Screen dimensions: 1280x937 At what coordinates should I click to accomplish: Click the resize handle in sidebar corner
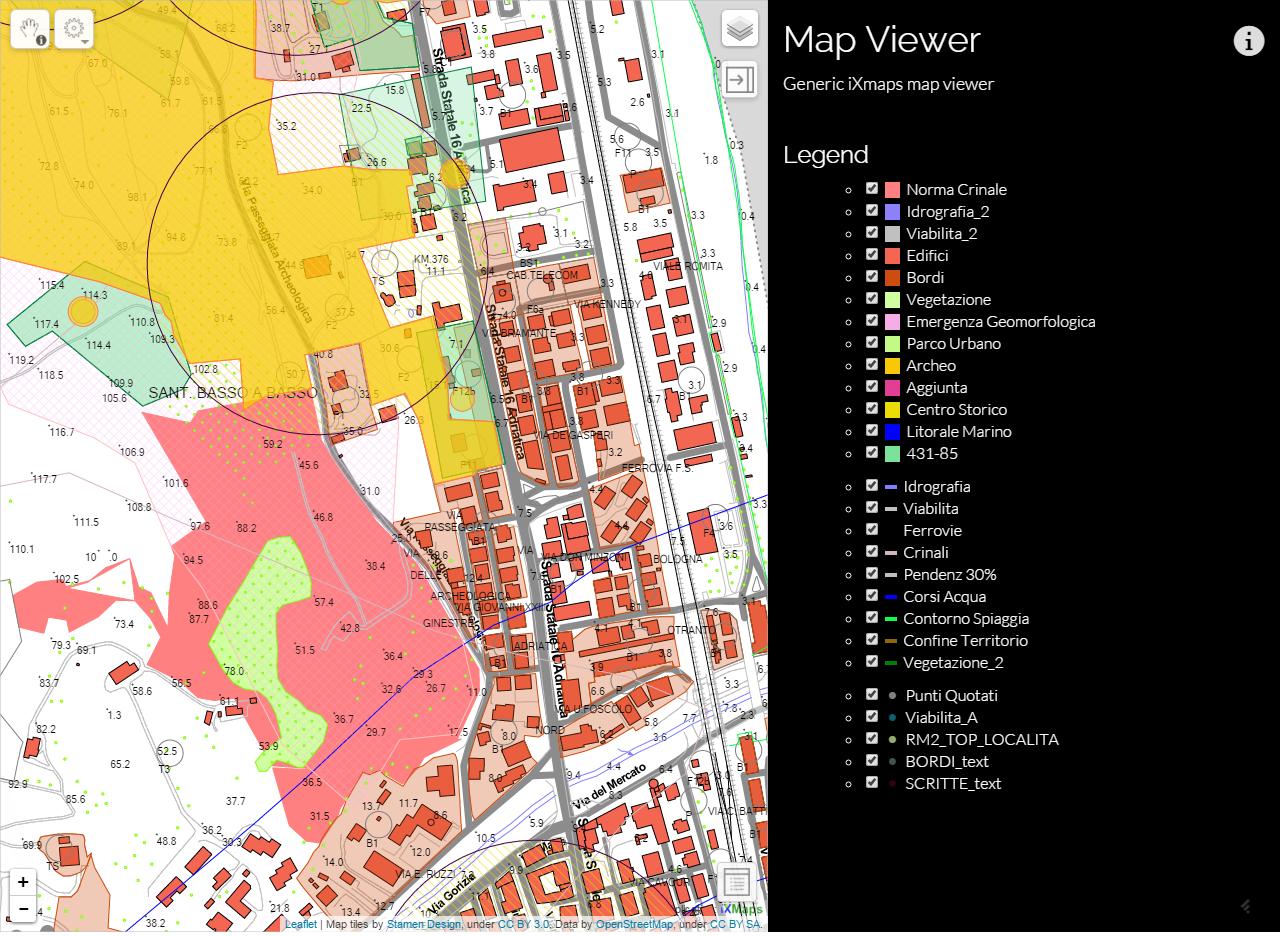[1246, 906]
